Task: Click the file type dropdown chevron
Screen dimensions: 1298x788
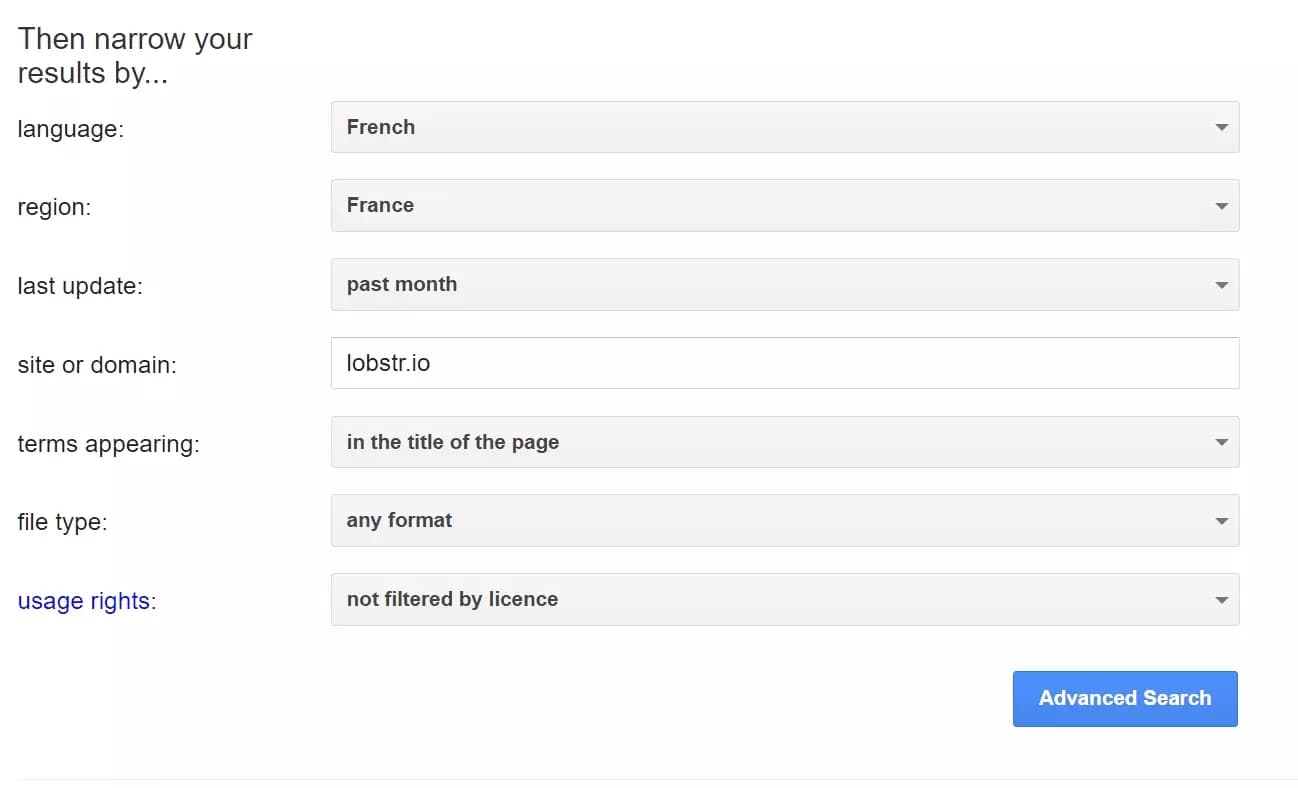Action: tap(1221, 520)
